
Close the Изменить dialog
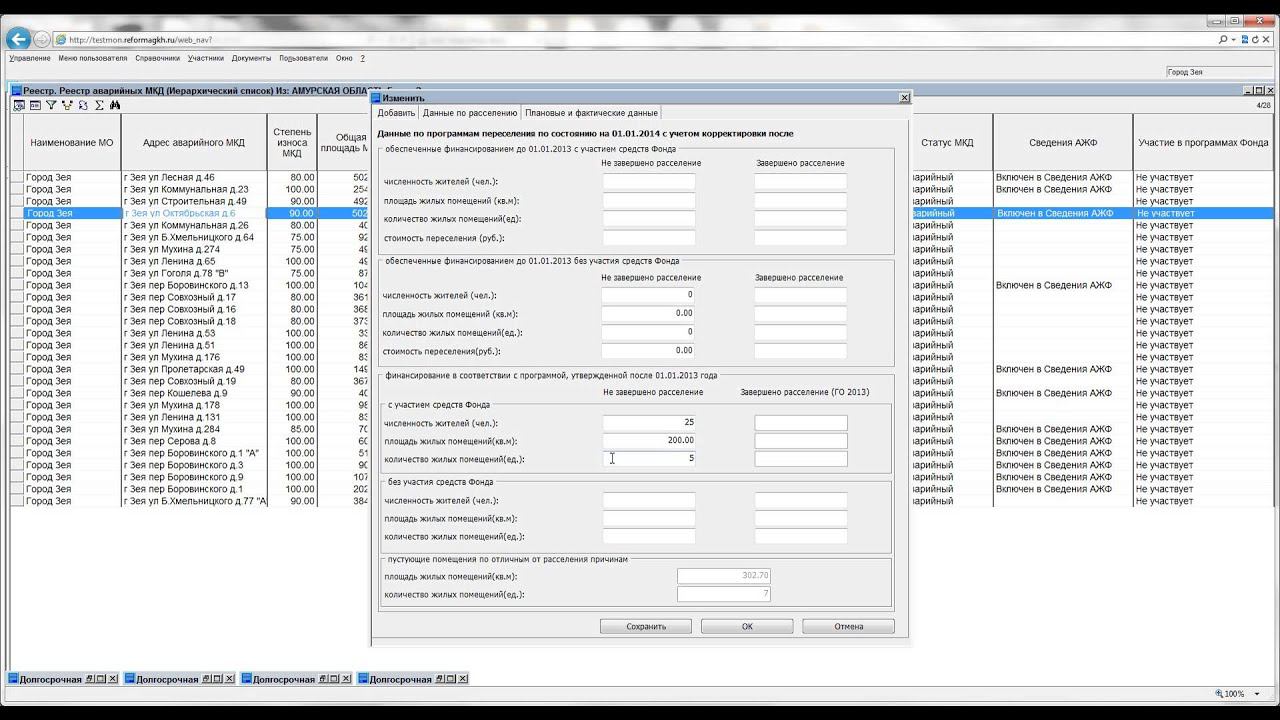point(904,98)
